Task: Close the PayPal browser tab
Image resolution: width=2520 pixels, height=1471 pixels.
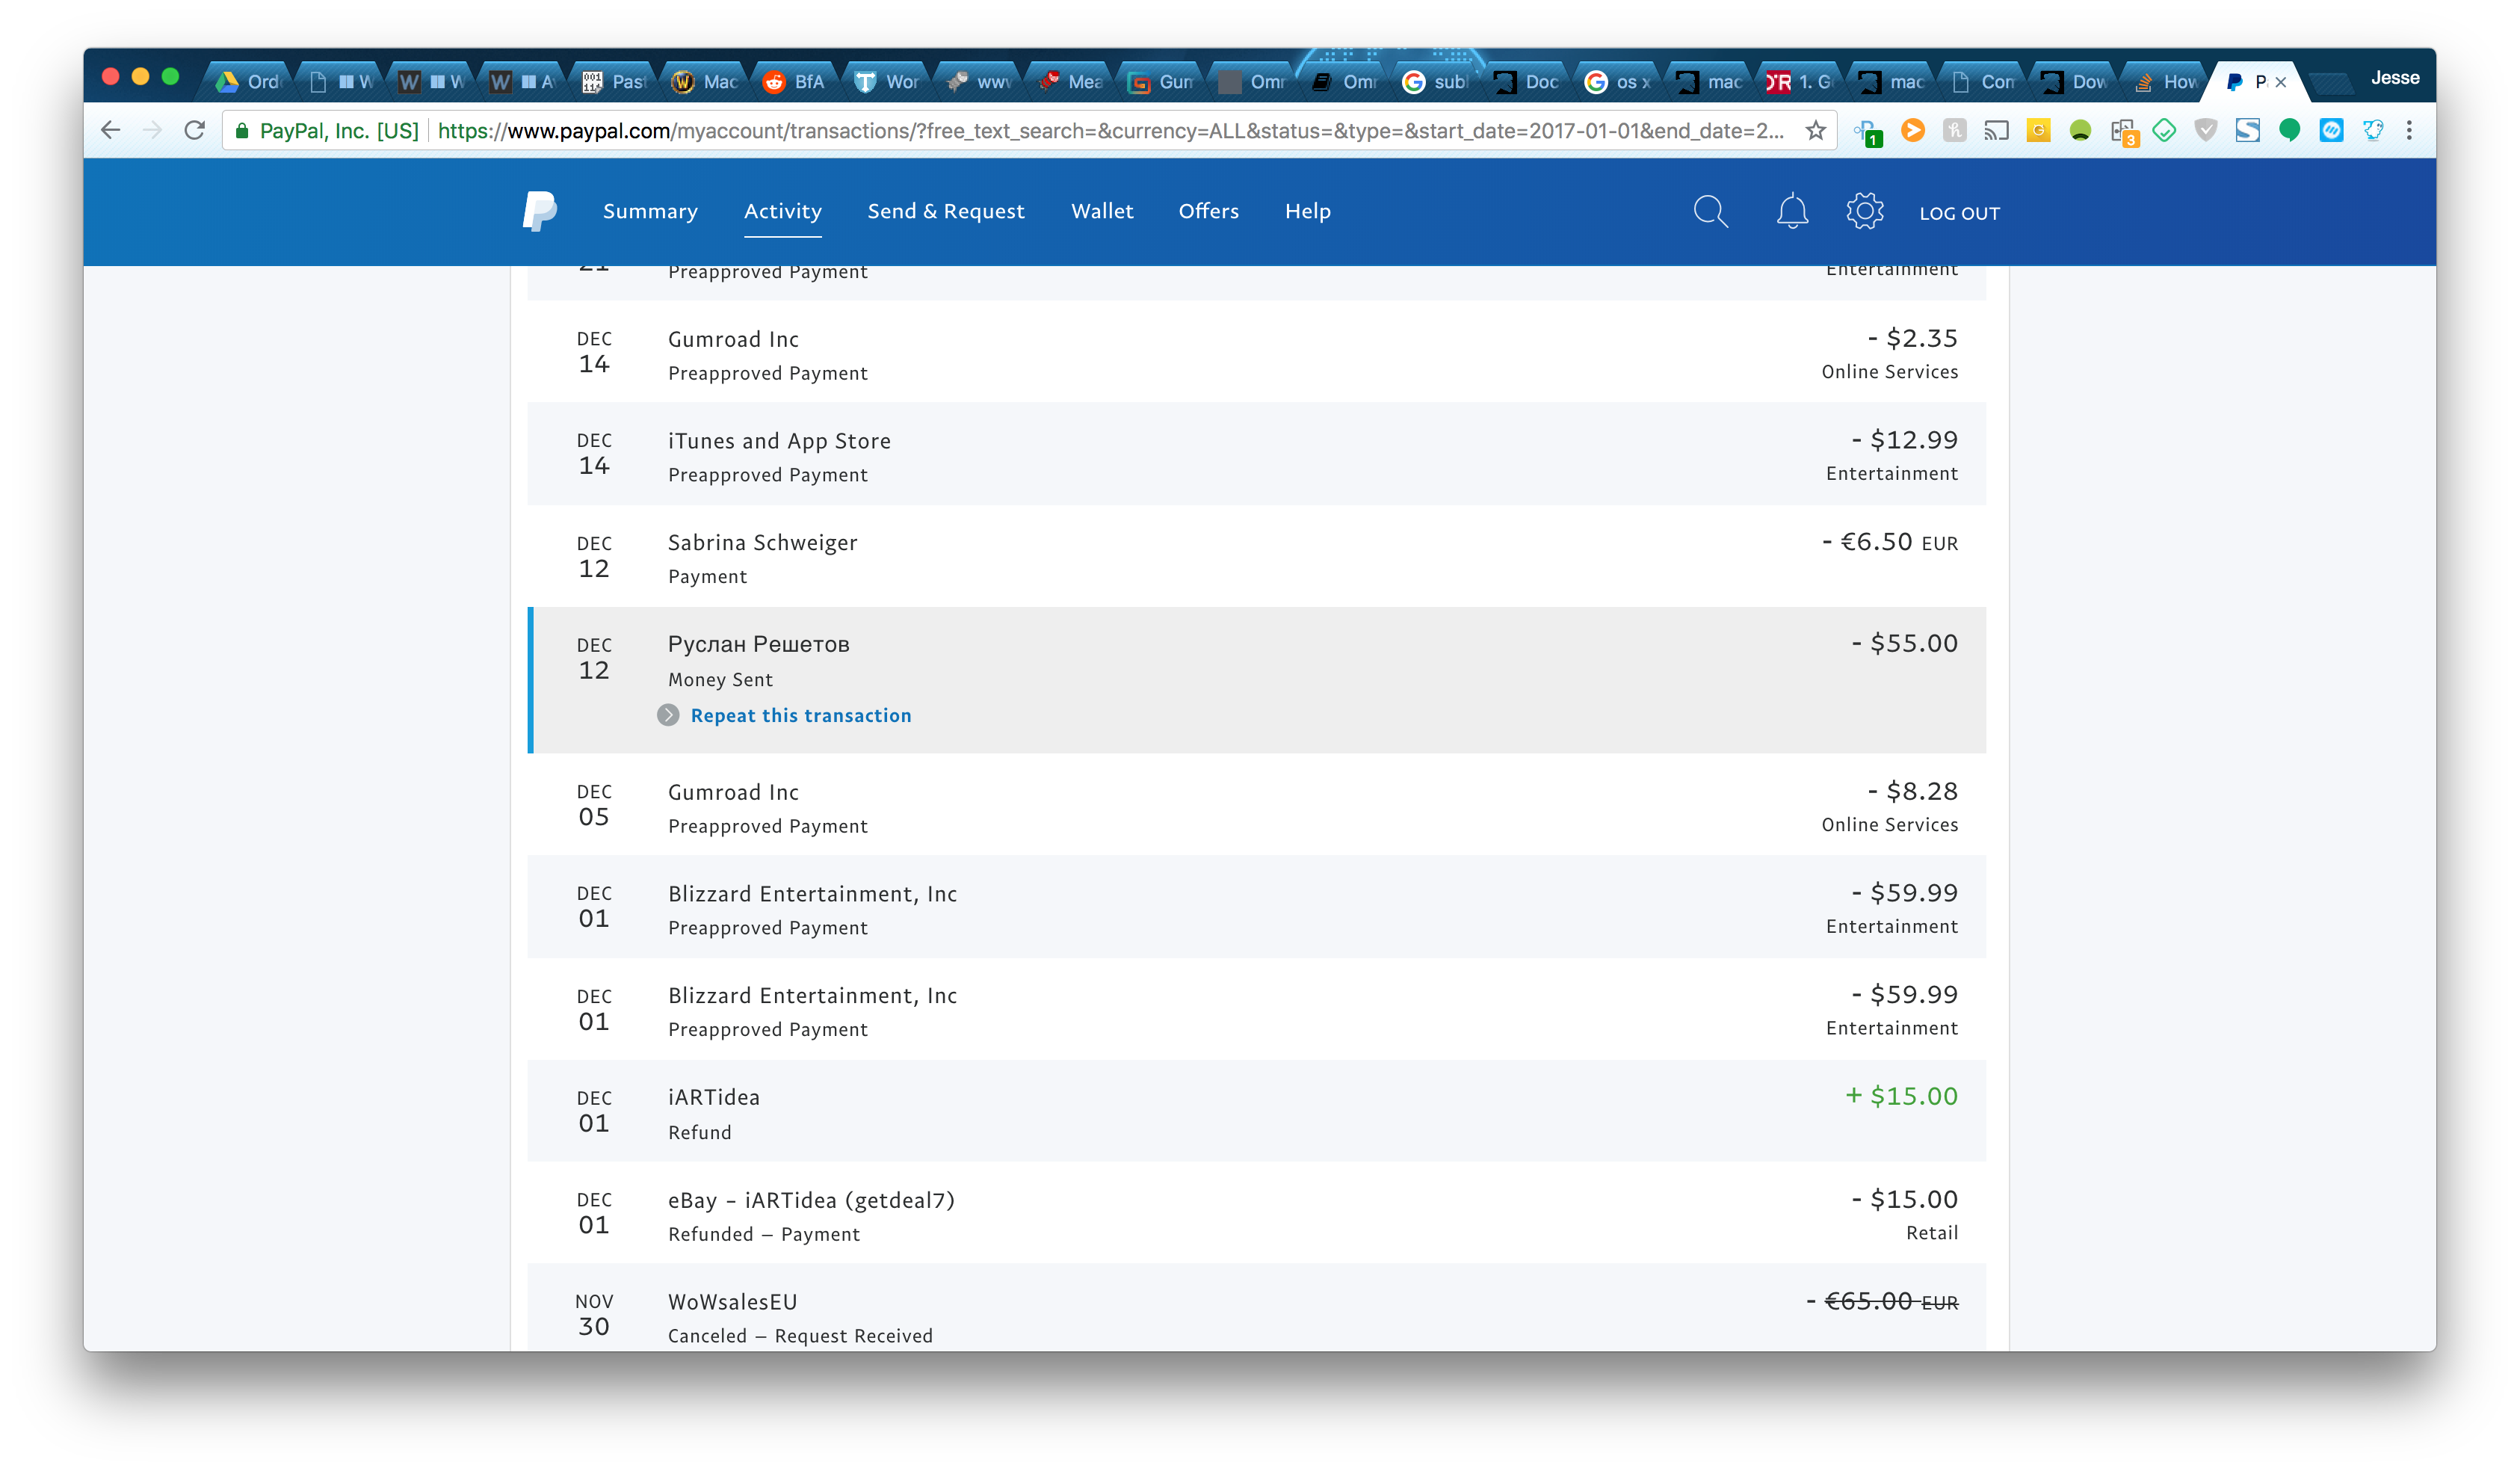Action: 2281,82
